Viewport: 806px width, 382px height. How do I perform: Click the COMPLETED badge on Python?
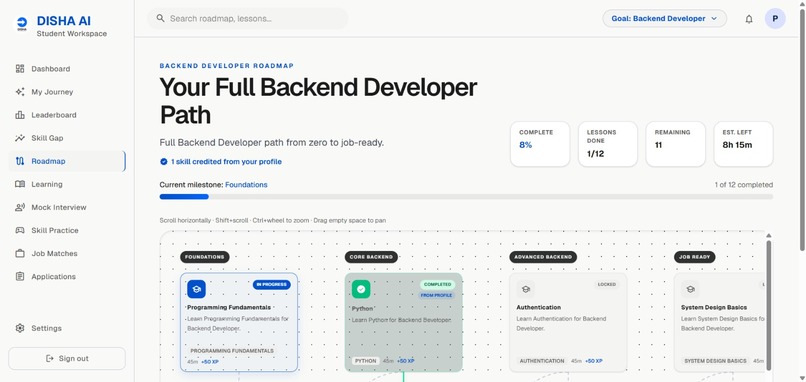[437, 284]
